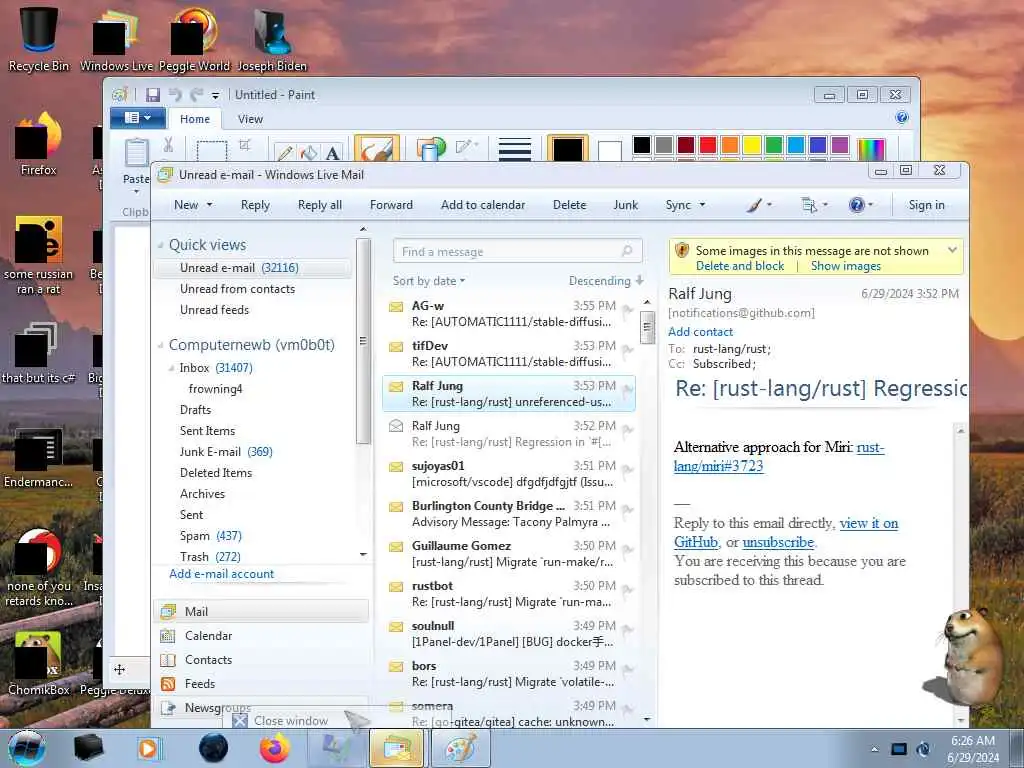The width and height of the screenshot is (1024, 768).
Task: Toggle the flag on the sujoyas01 message
Action: click(628, 472)
